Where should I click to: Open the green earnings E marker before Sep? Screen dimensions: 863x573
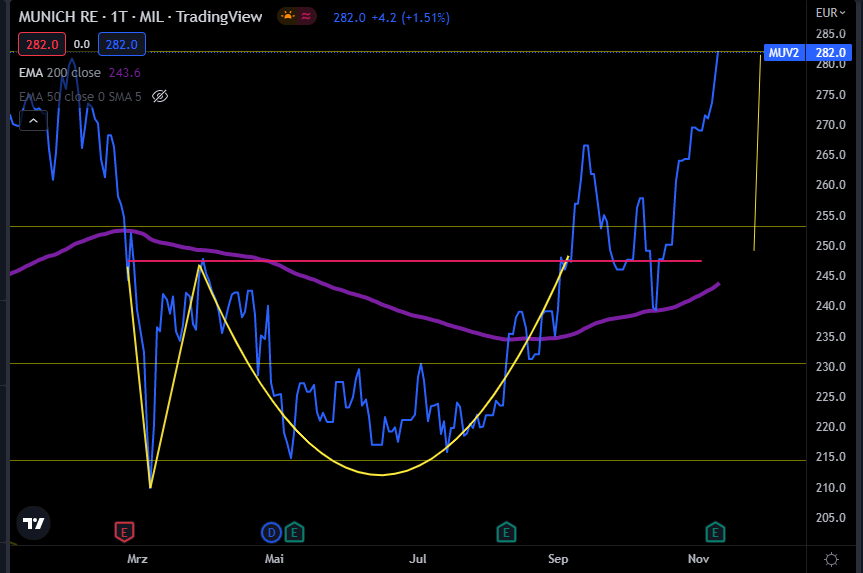point(506,532)
